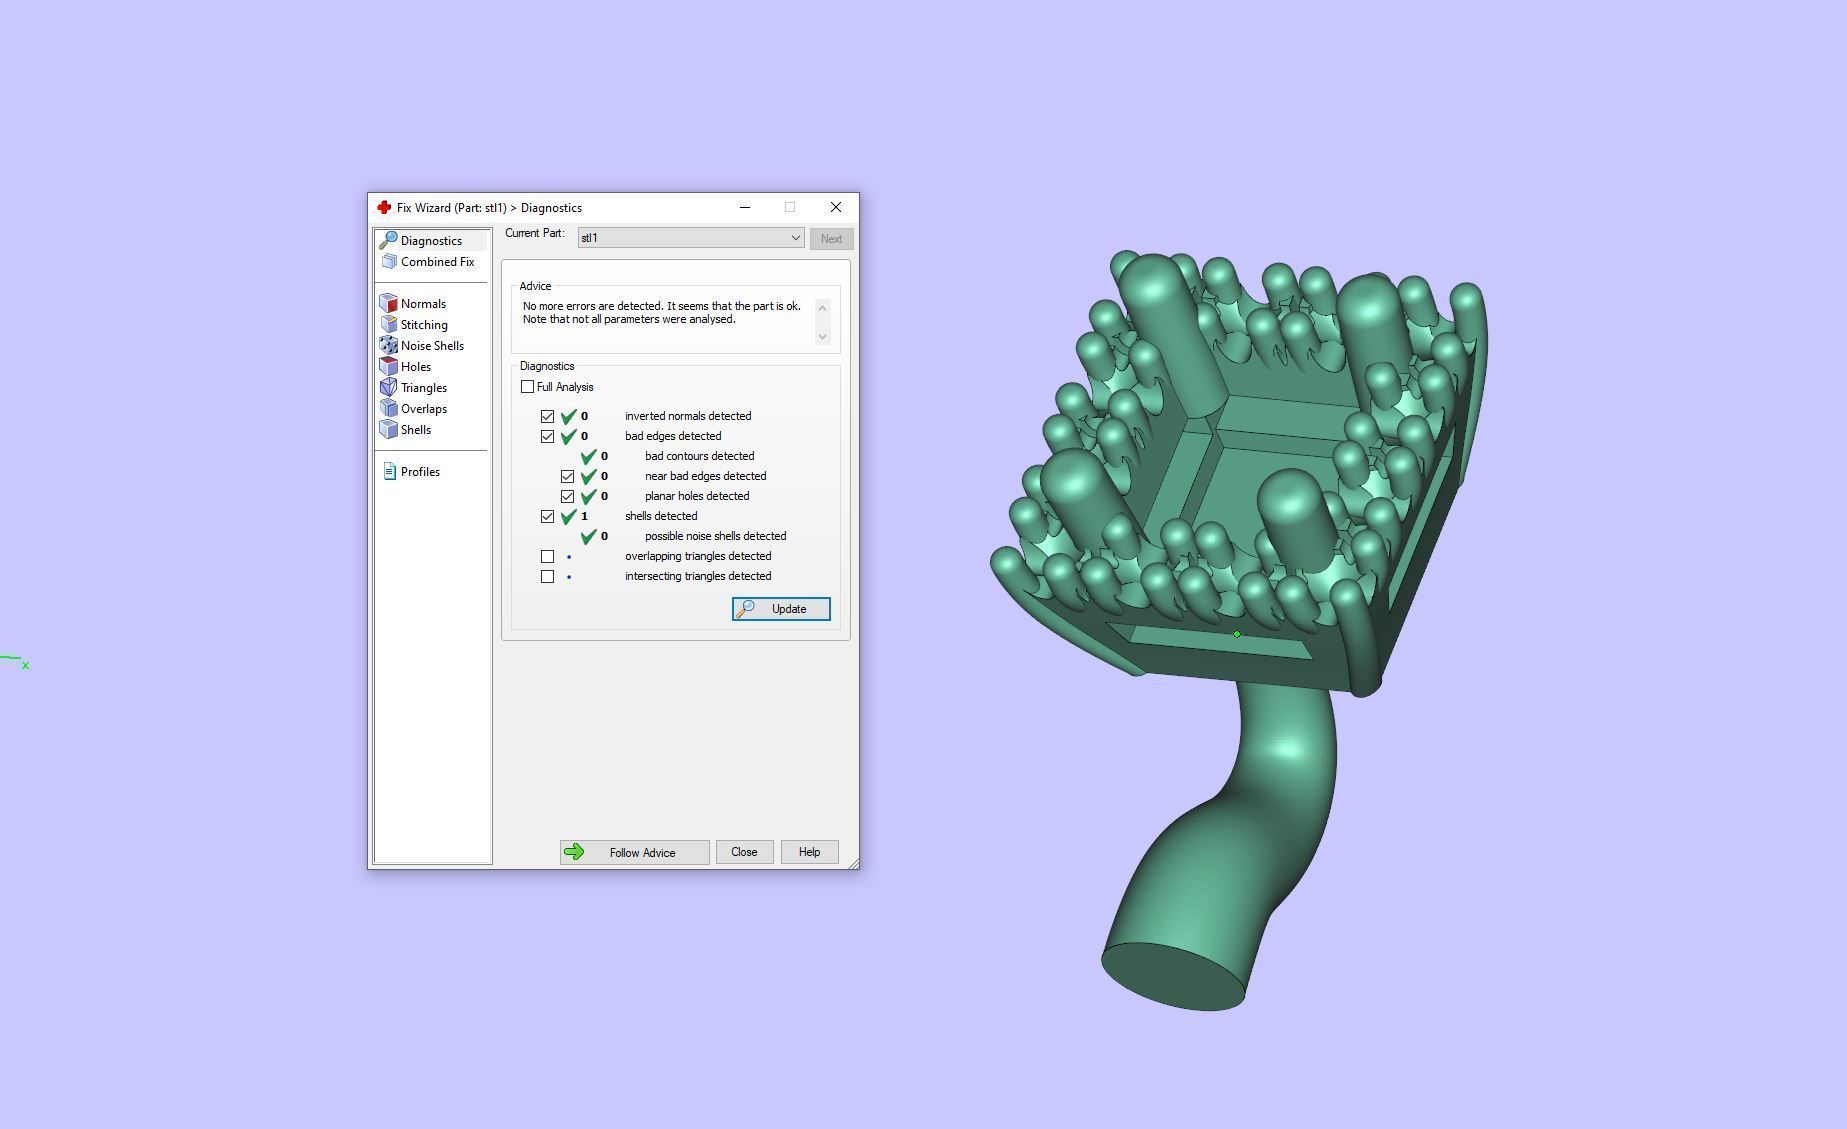This screenshot has width=1847, height=1129.
Task: Click the Combined Fix icon
Action: [389, 262]
